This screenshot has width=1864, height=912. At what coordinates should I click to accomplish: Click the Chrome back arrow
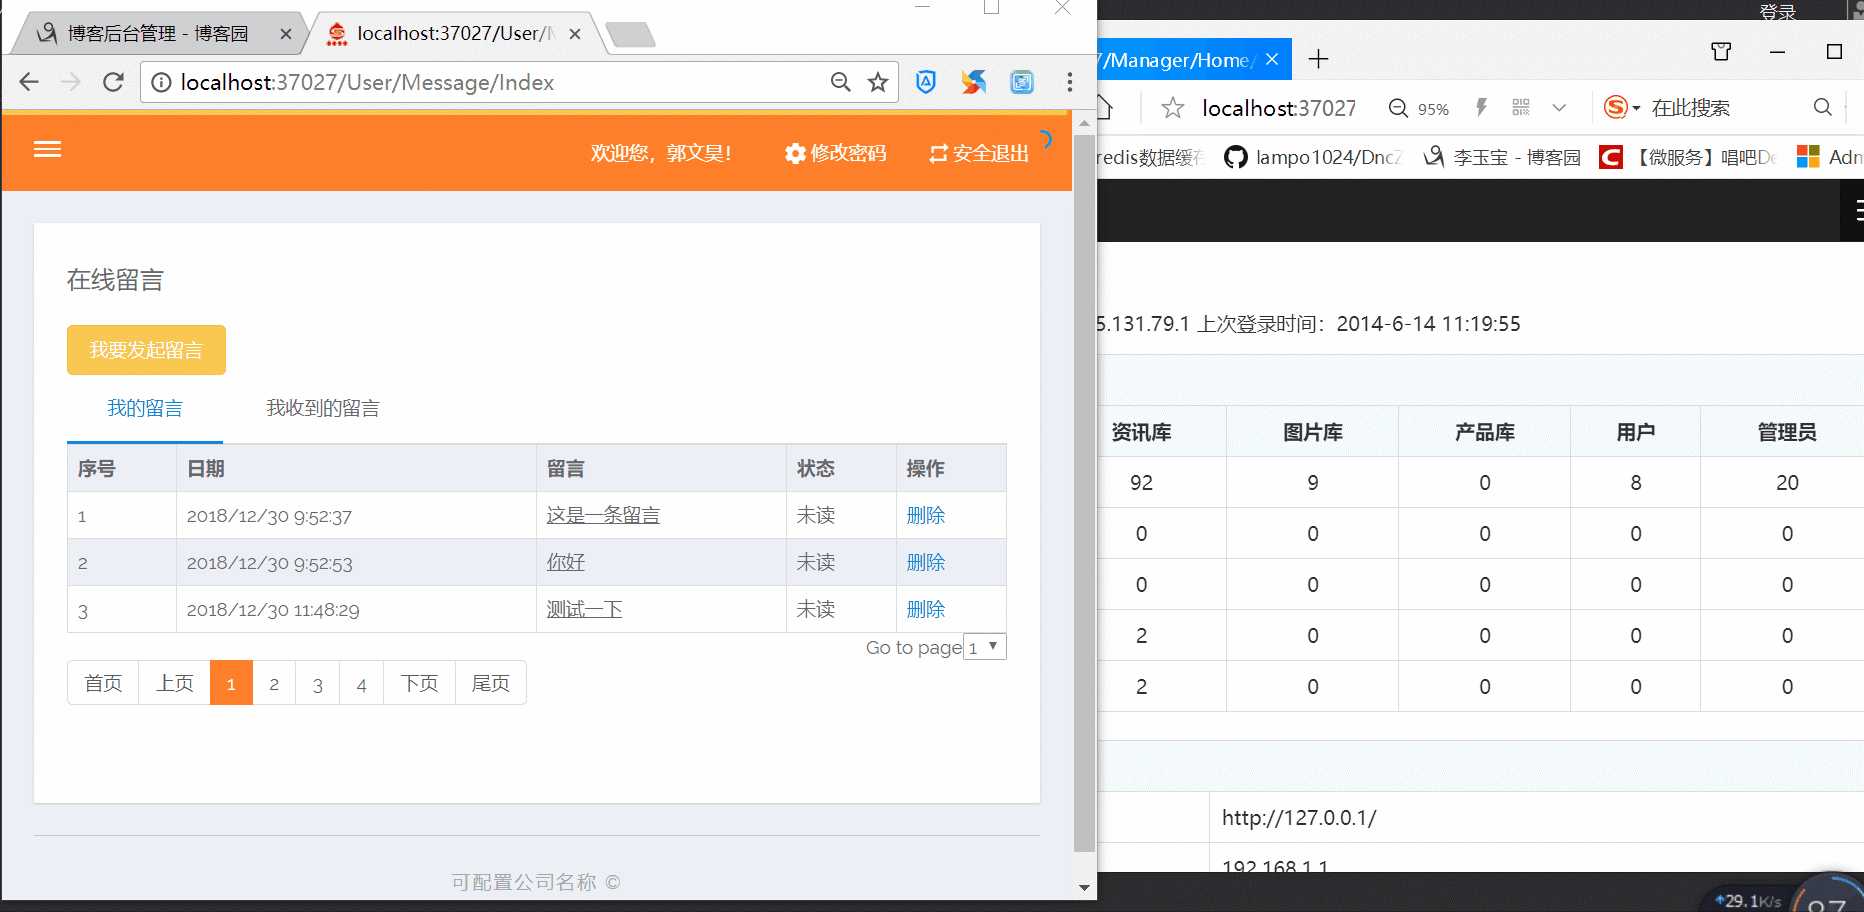(x=29, y=82)
